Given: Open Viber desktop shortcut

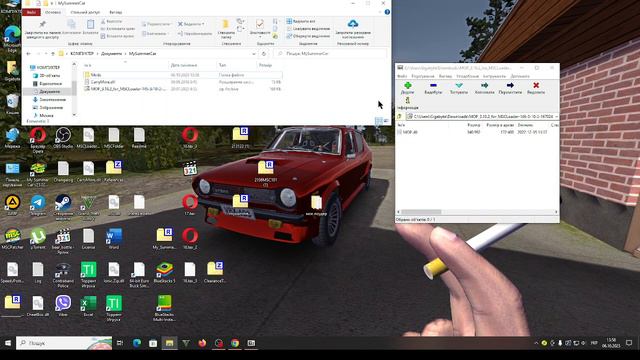Looking at the screenshot, I should (x=63, y=307).
